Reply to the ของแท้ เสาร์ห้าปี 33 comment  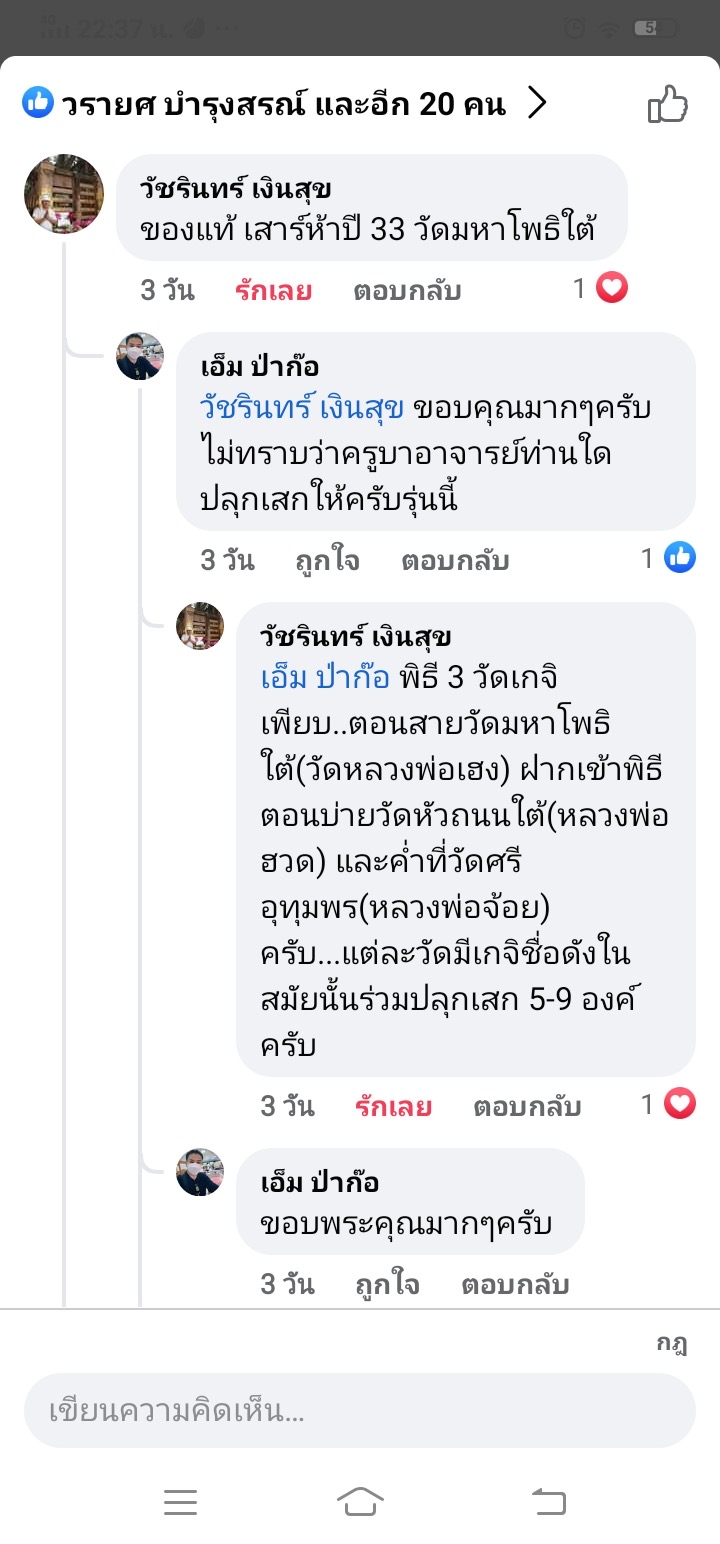[x=407, y=291]
